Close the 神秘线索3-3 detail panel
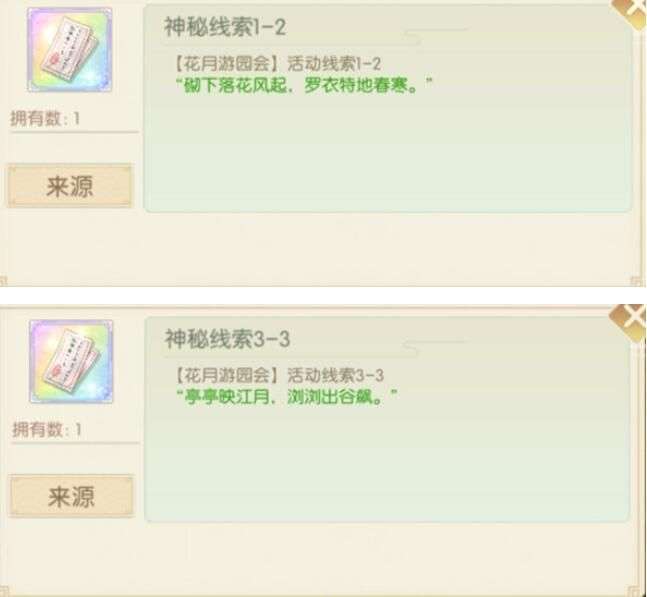Viewport: 647px width, 597px height. pos(629,322)
